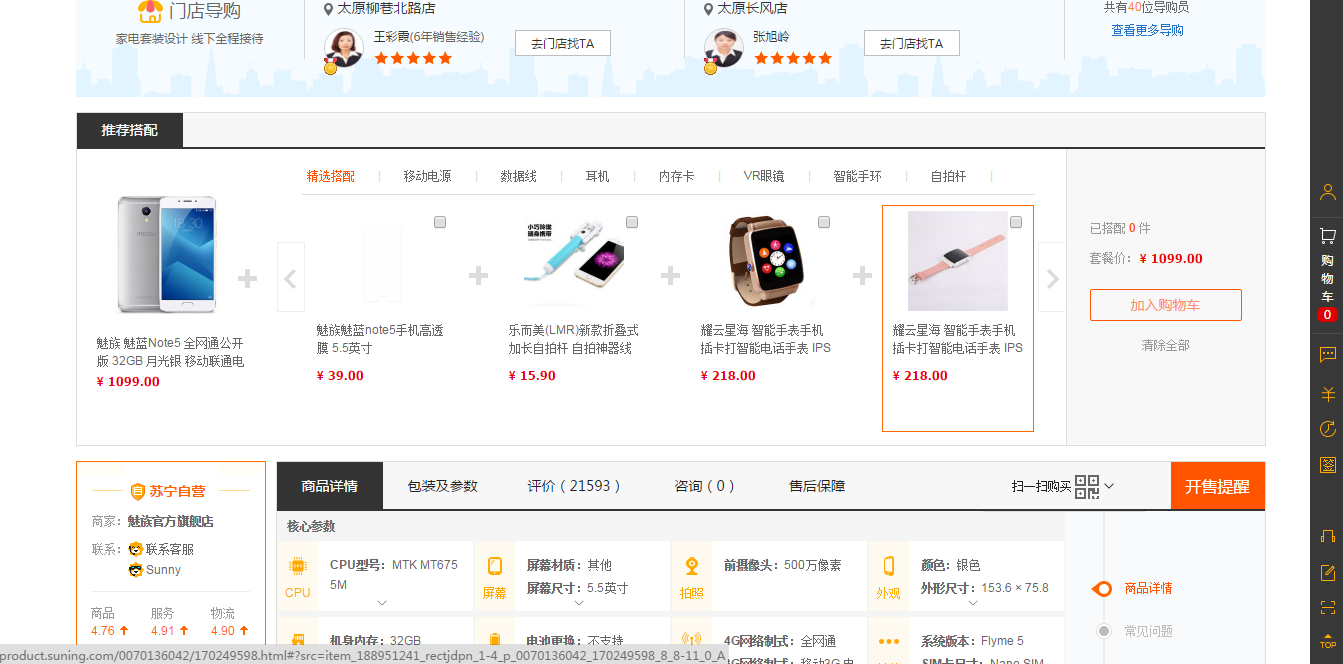Click the CPU spec icon

click(x=297, y=566)
